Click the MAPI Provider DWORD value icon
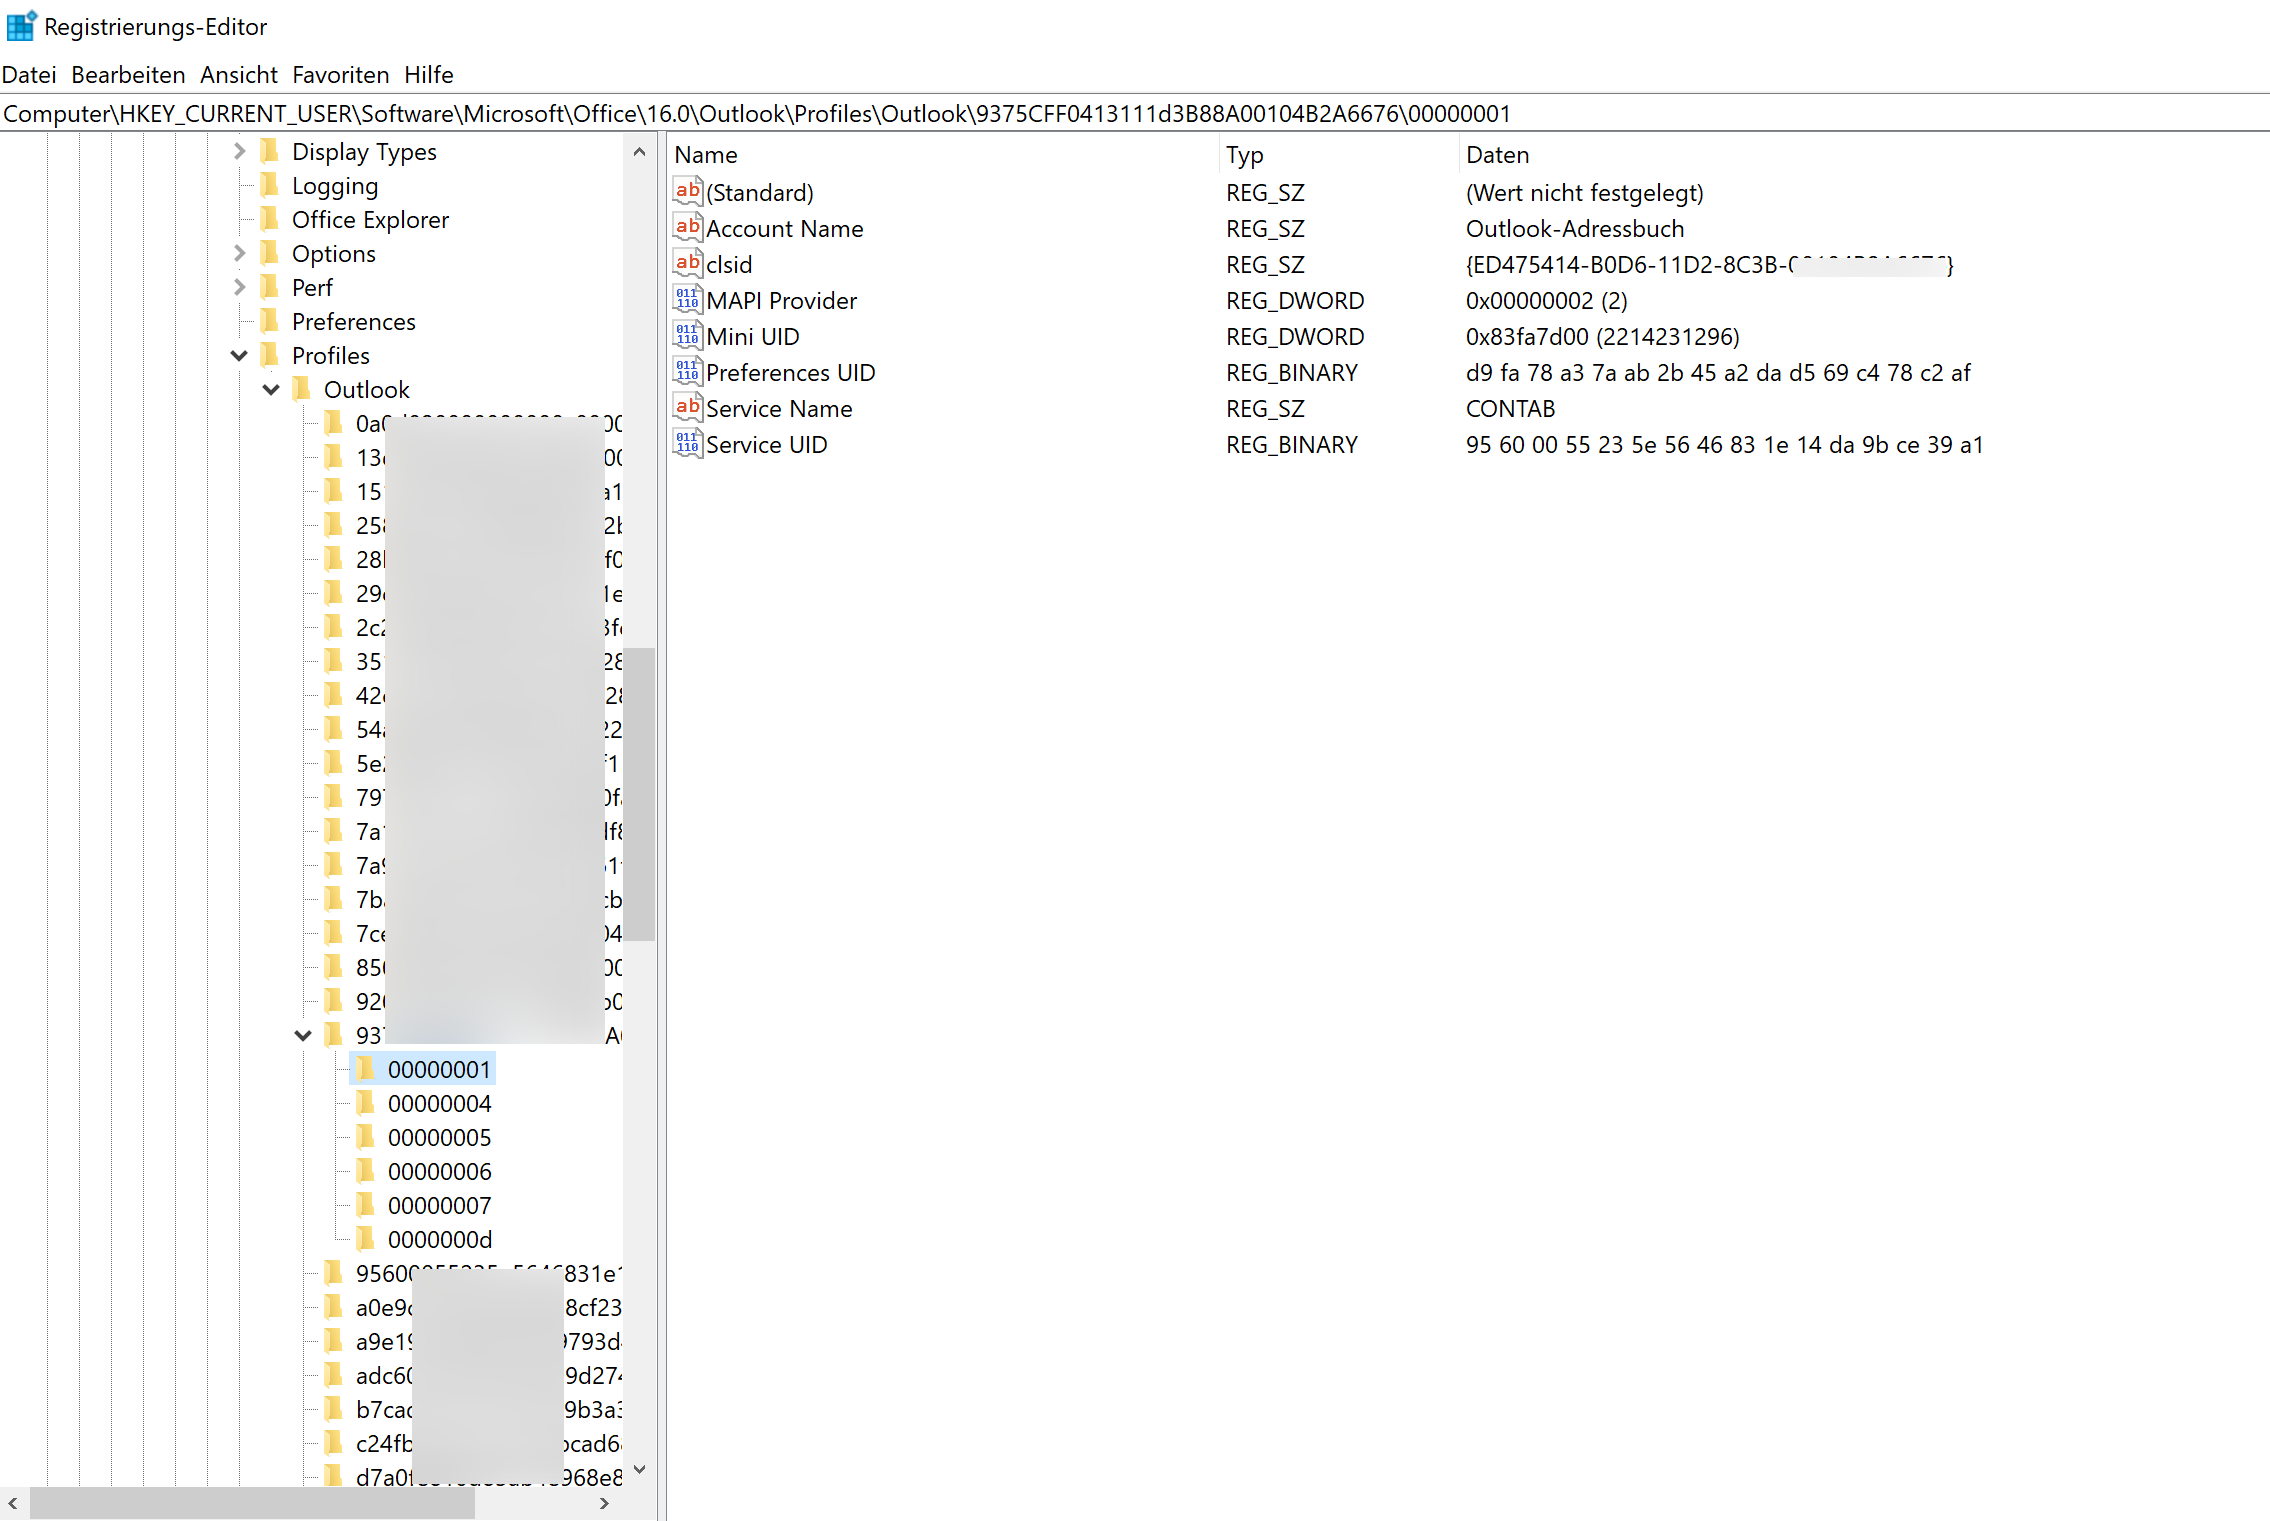The height and width of the screenshot is (1521, 2270). click(x=687, y=300)
